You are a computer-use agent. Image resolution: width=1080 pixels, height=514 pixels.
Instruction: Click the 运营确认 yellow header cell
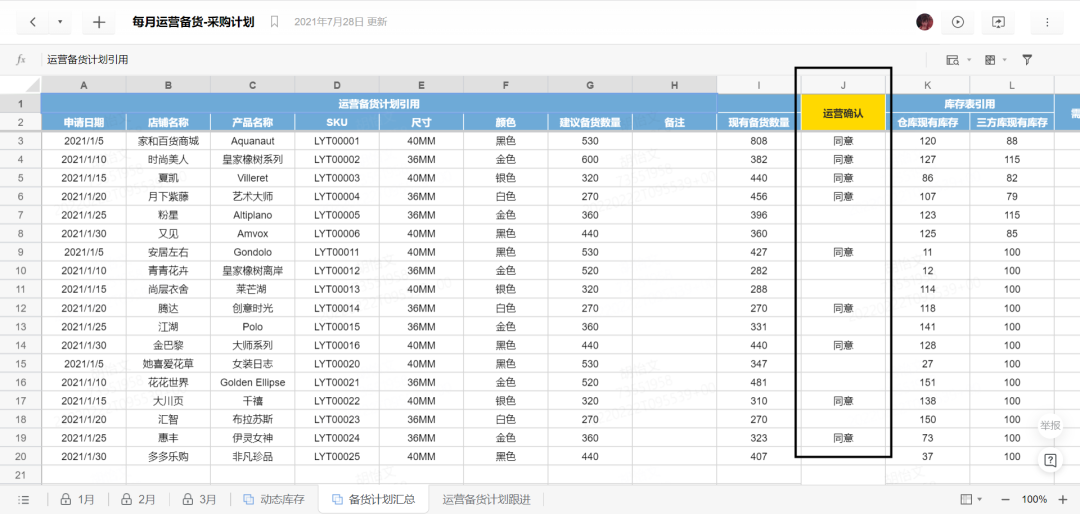[x=843, y=113]
